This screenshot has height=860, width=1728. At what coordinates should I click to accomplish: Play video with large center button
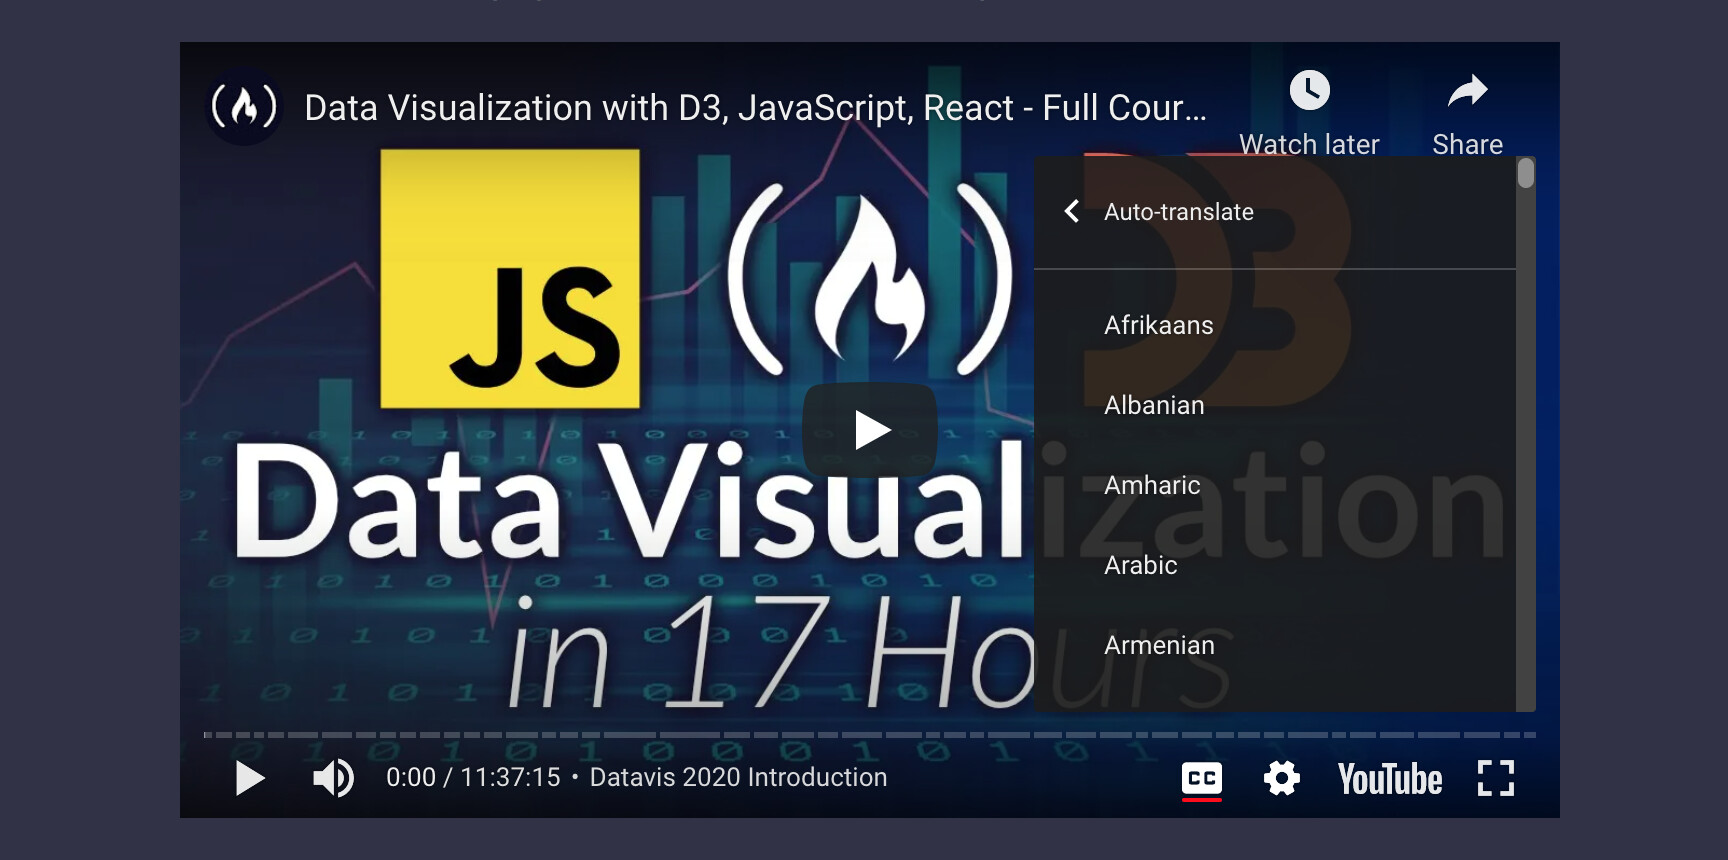tap(870, 430)
